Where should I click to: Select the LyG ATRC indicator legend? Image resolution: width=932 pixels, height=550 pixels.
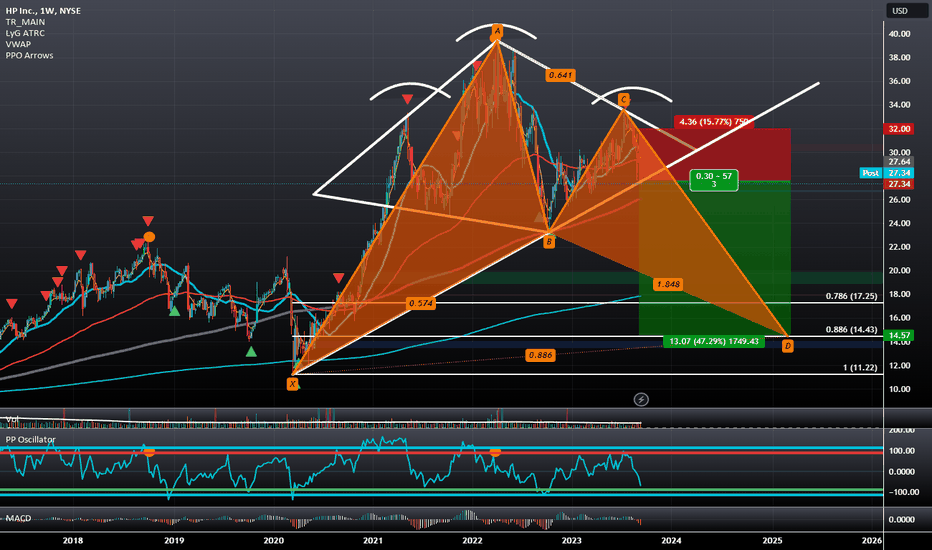point(26,33)
